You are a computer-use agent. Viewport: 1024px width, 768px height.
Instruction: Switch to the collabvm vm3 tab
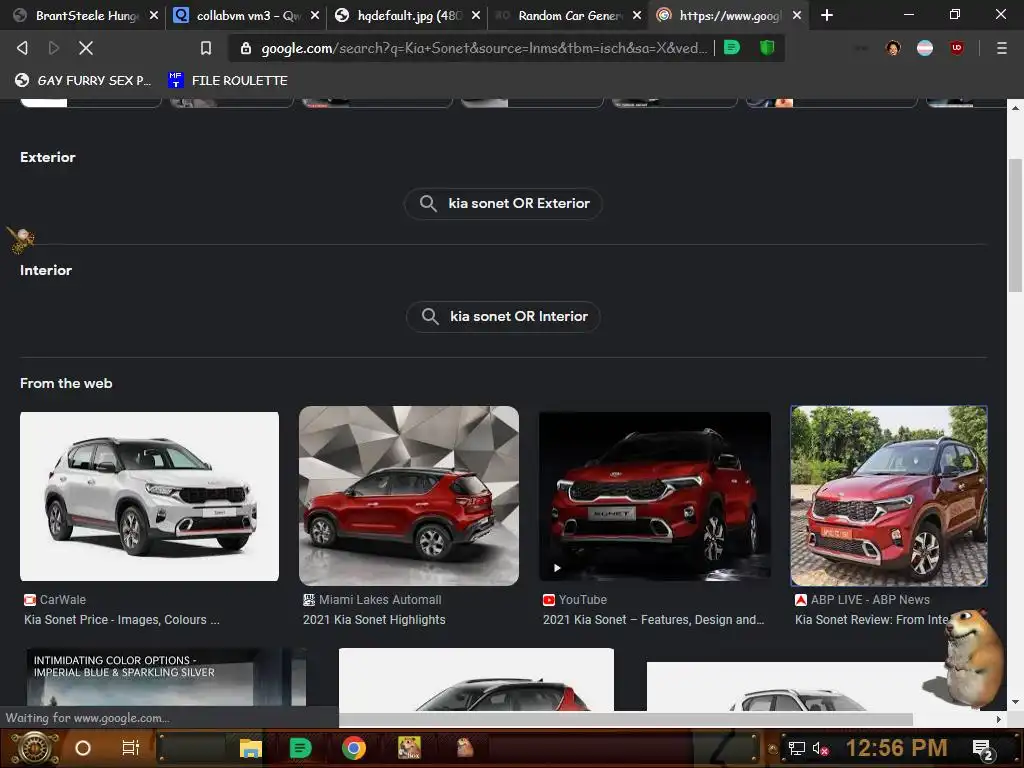click(244, 15)
